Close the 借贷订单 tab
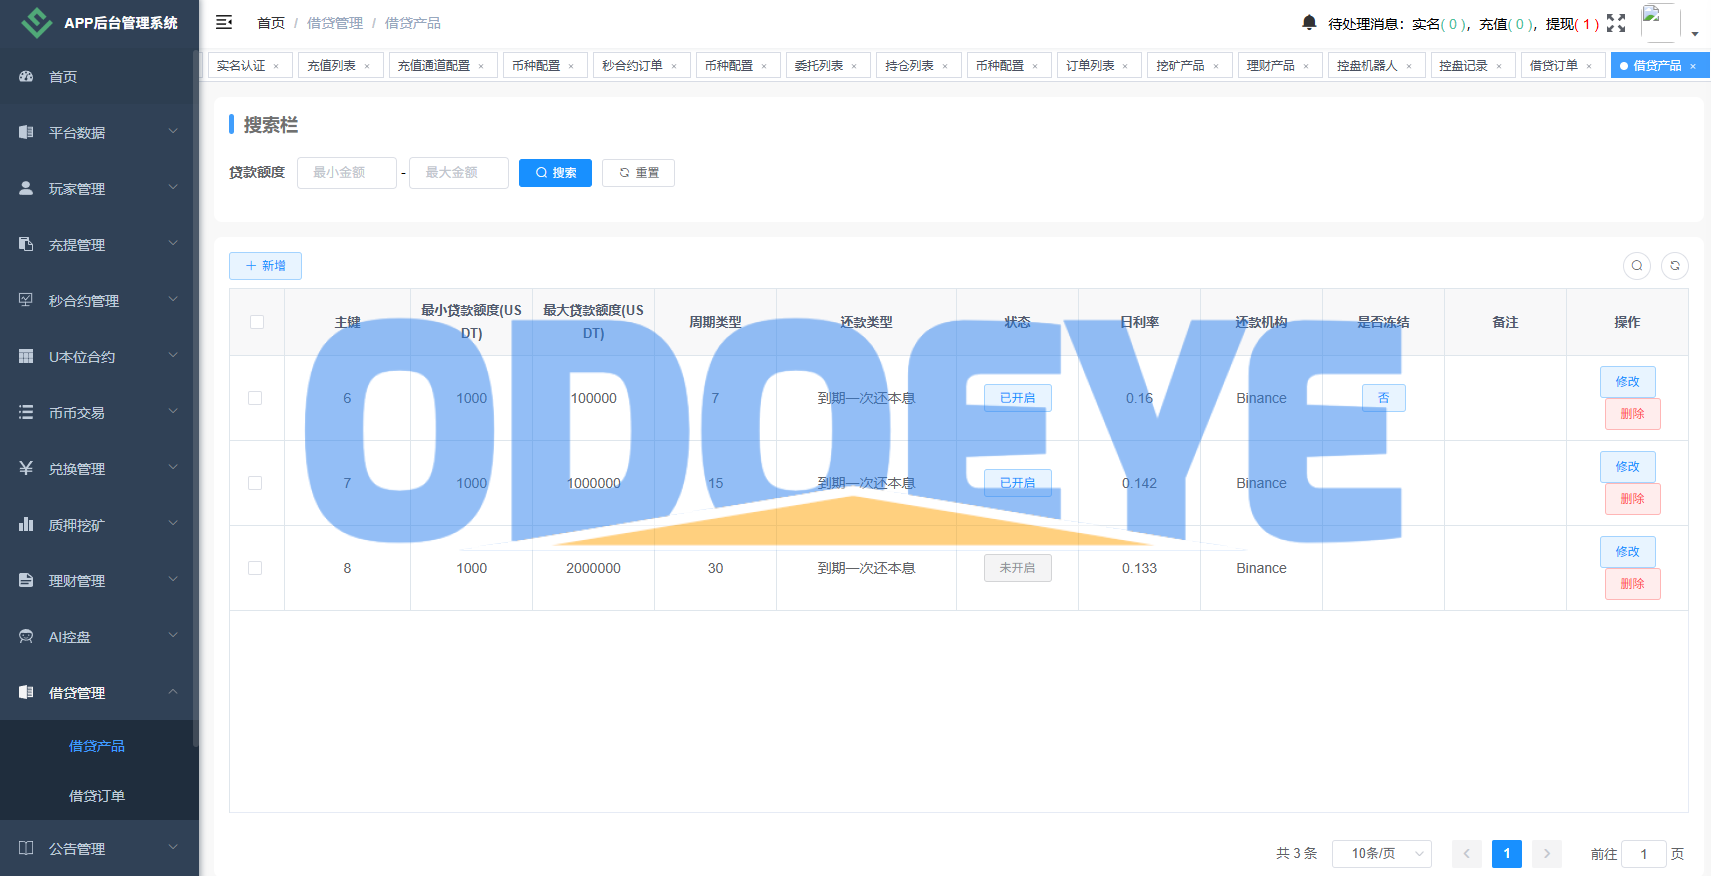Screen dimensions: 1711x876 1589,66
